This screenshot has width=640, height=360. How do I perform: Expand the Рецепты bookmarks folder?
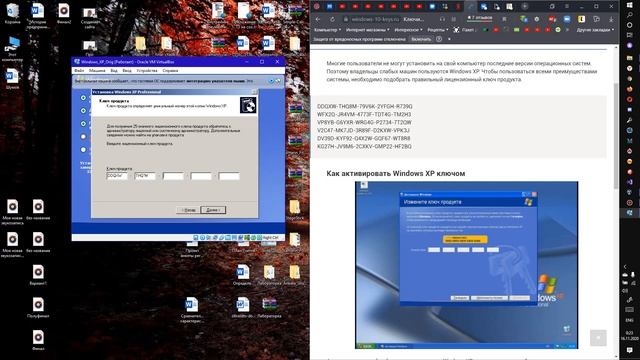pyautogui.click(x=438, y=30)
